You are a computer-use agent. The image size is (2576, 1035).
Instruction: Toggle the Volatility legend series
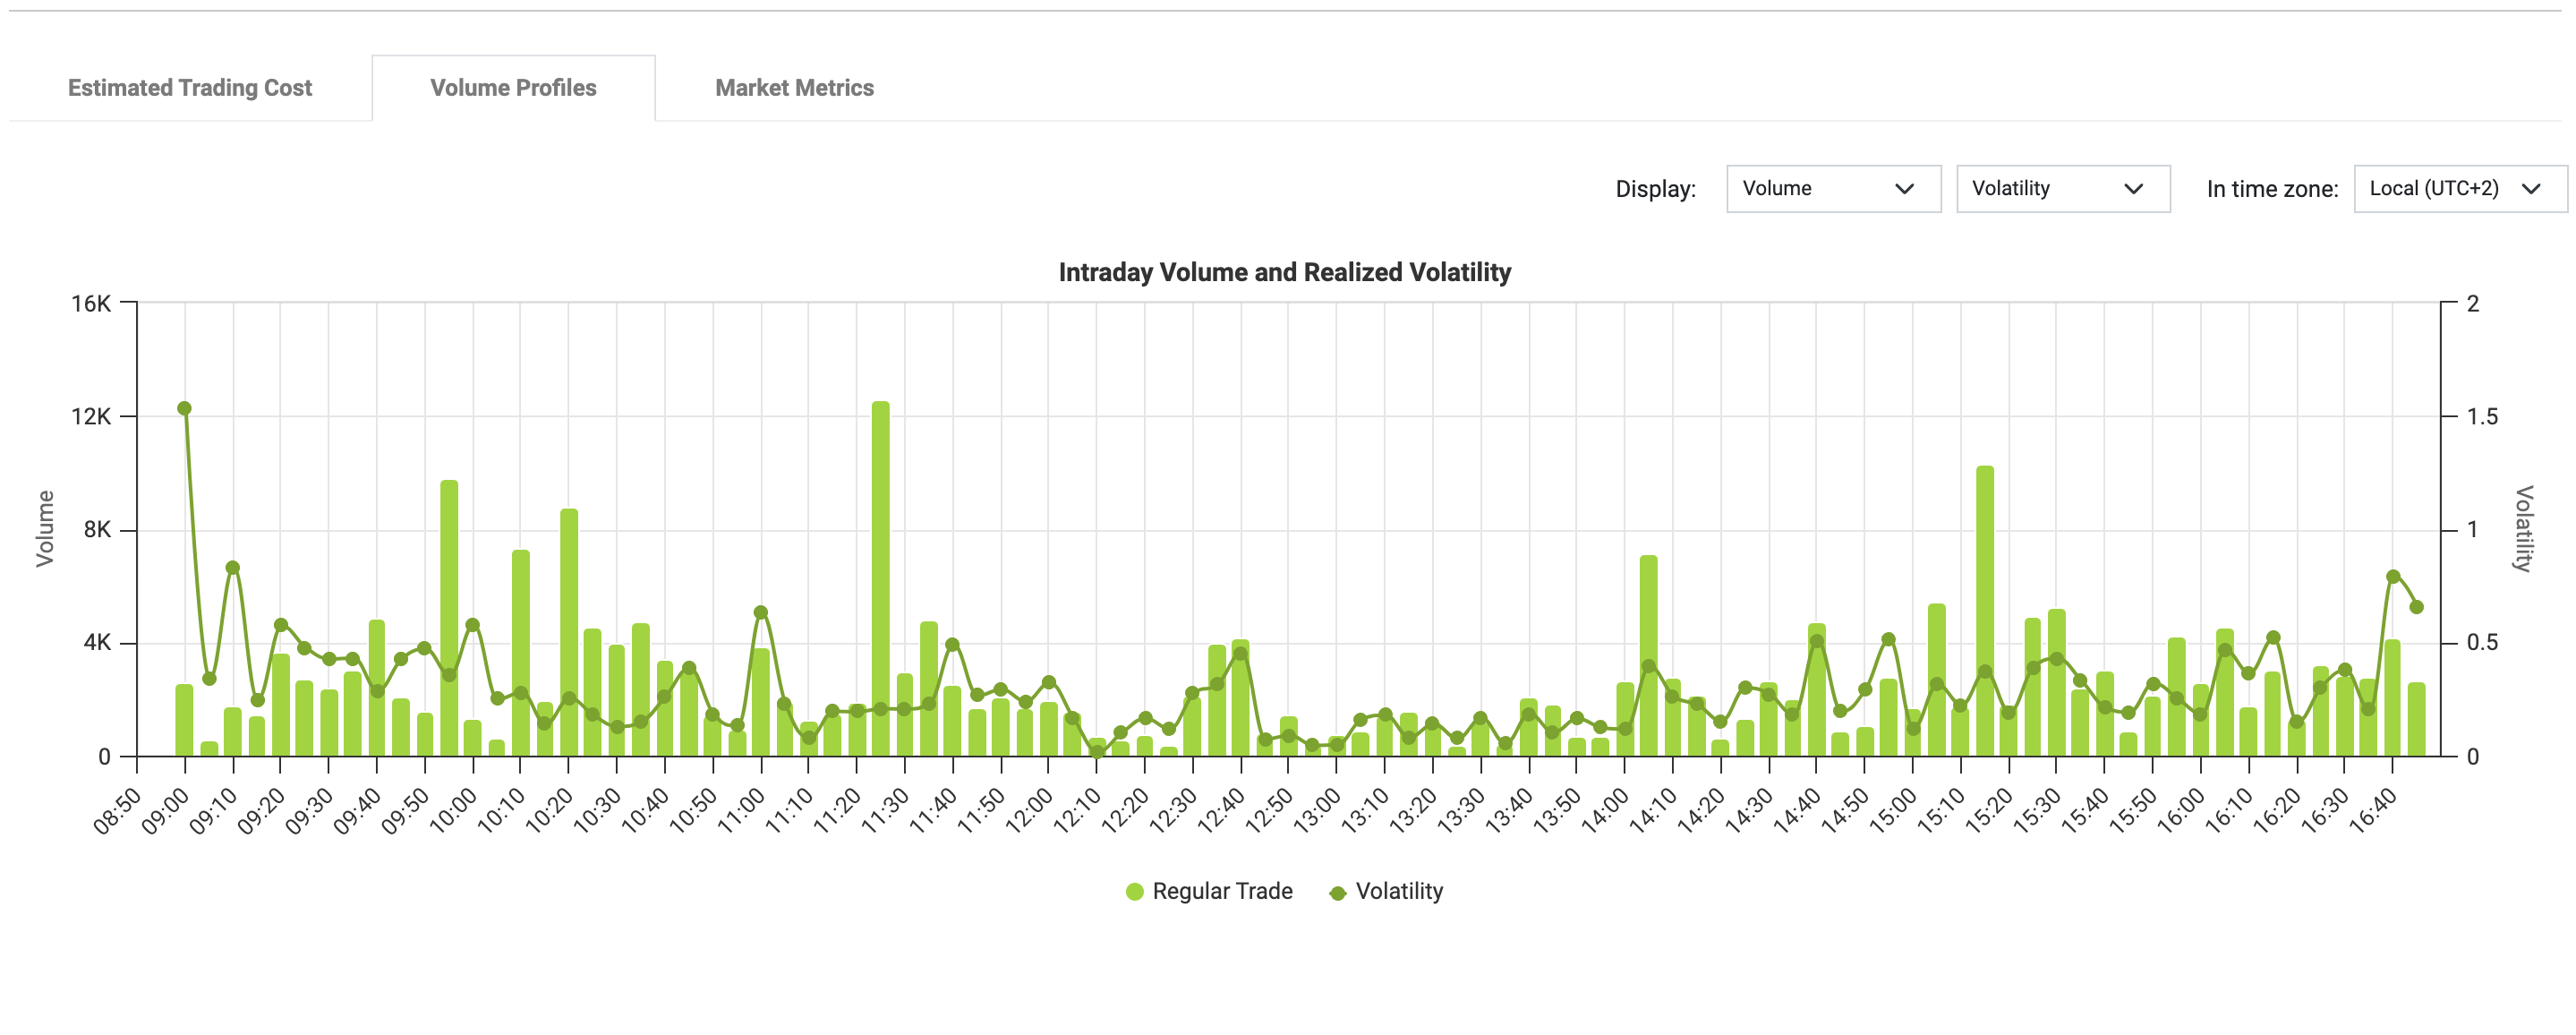coord(1398,891)
